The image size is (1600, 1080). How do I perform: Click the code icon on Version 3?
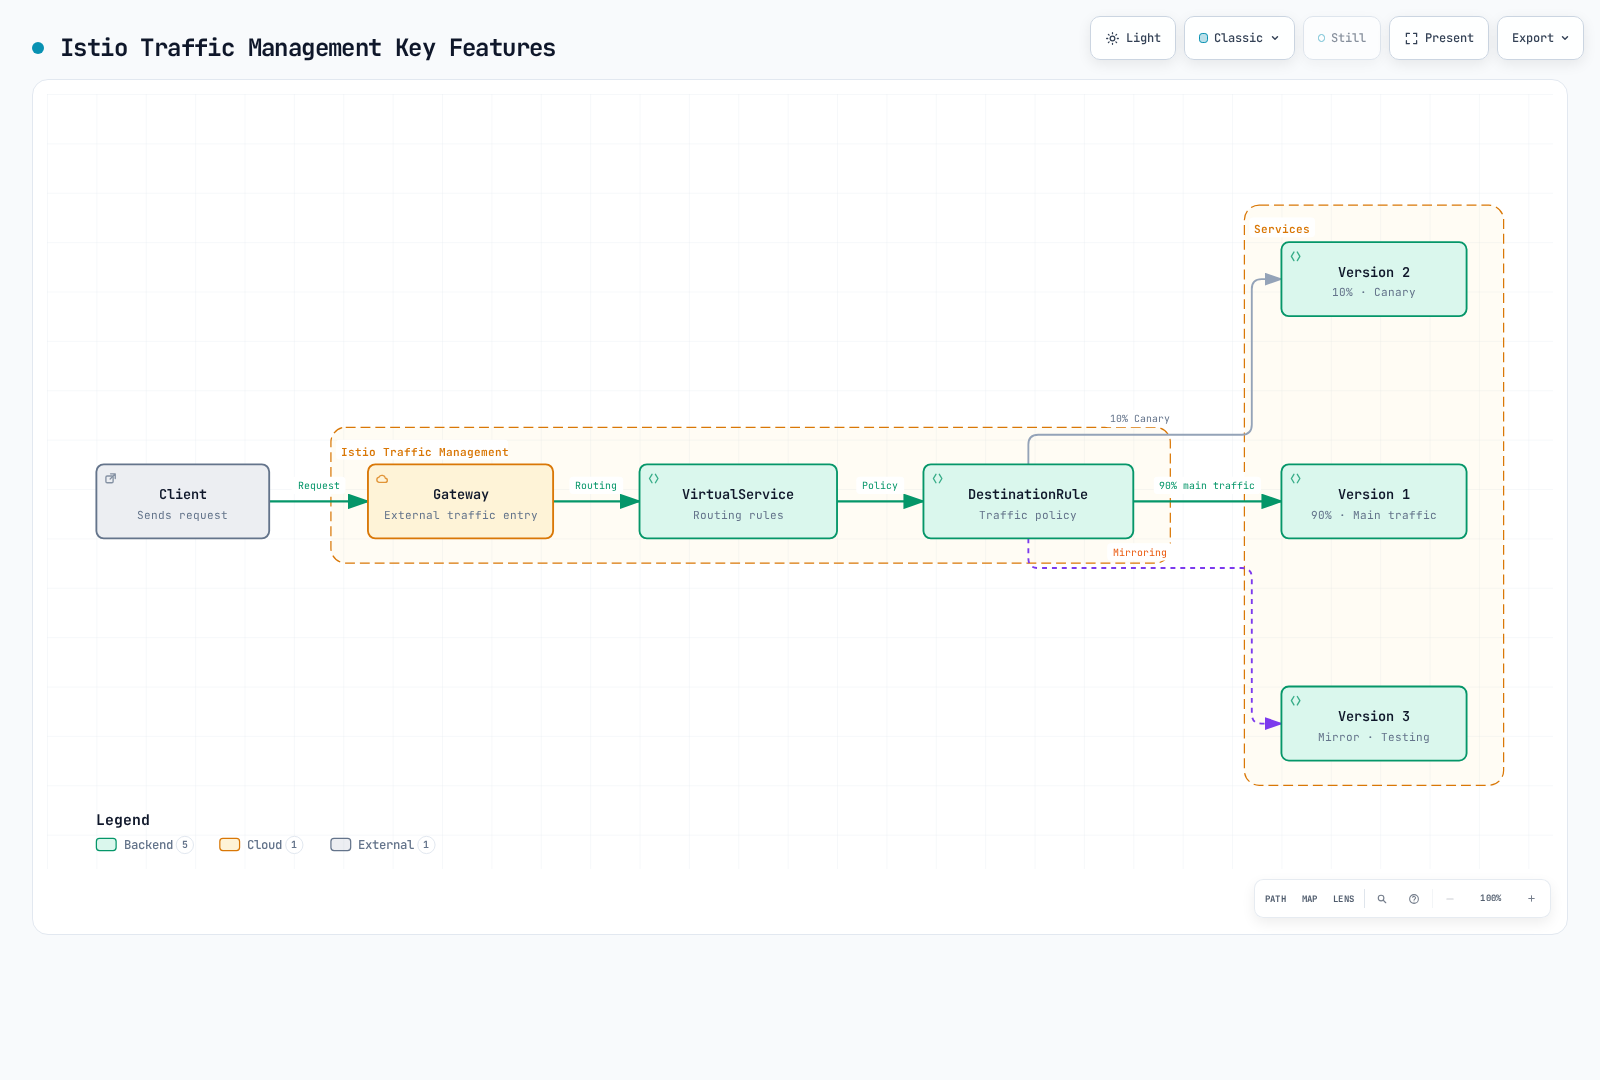[1296, 701]
